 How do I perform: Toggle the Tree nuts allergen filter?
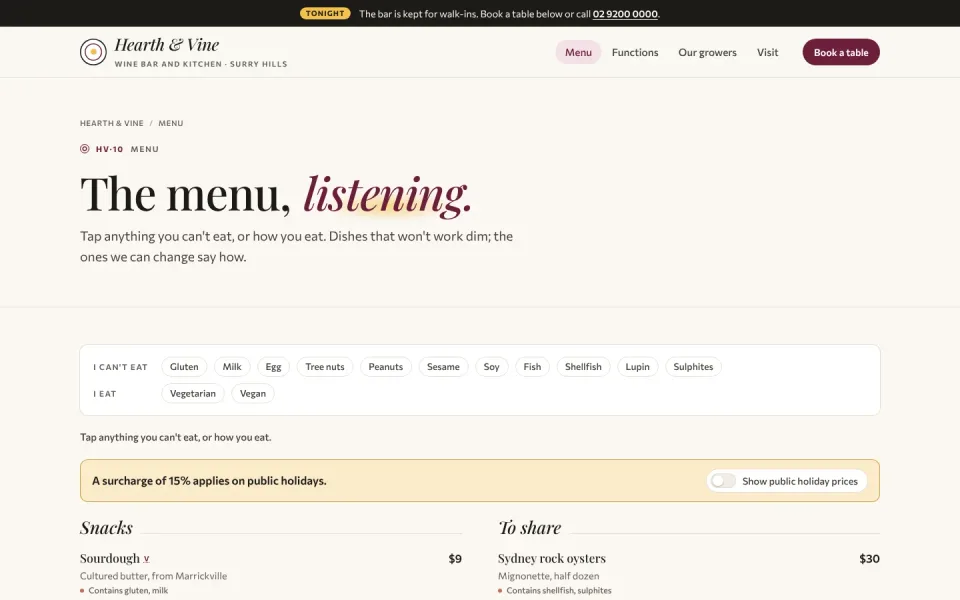tap(325, 367)
